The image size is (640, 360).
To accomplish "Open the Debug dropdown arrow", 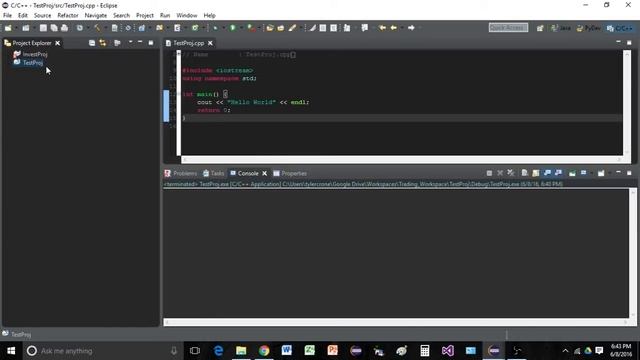I will 223,28.
